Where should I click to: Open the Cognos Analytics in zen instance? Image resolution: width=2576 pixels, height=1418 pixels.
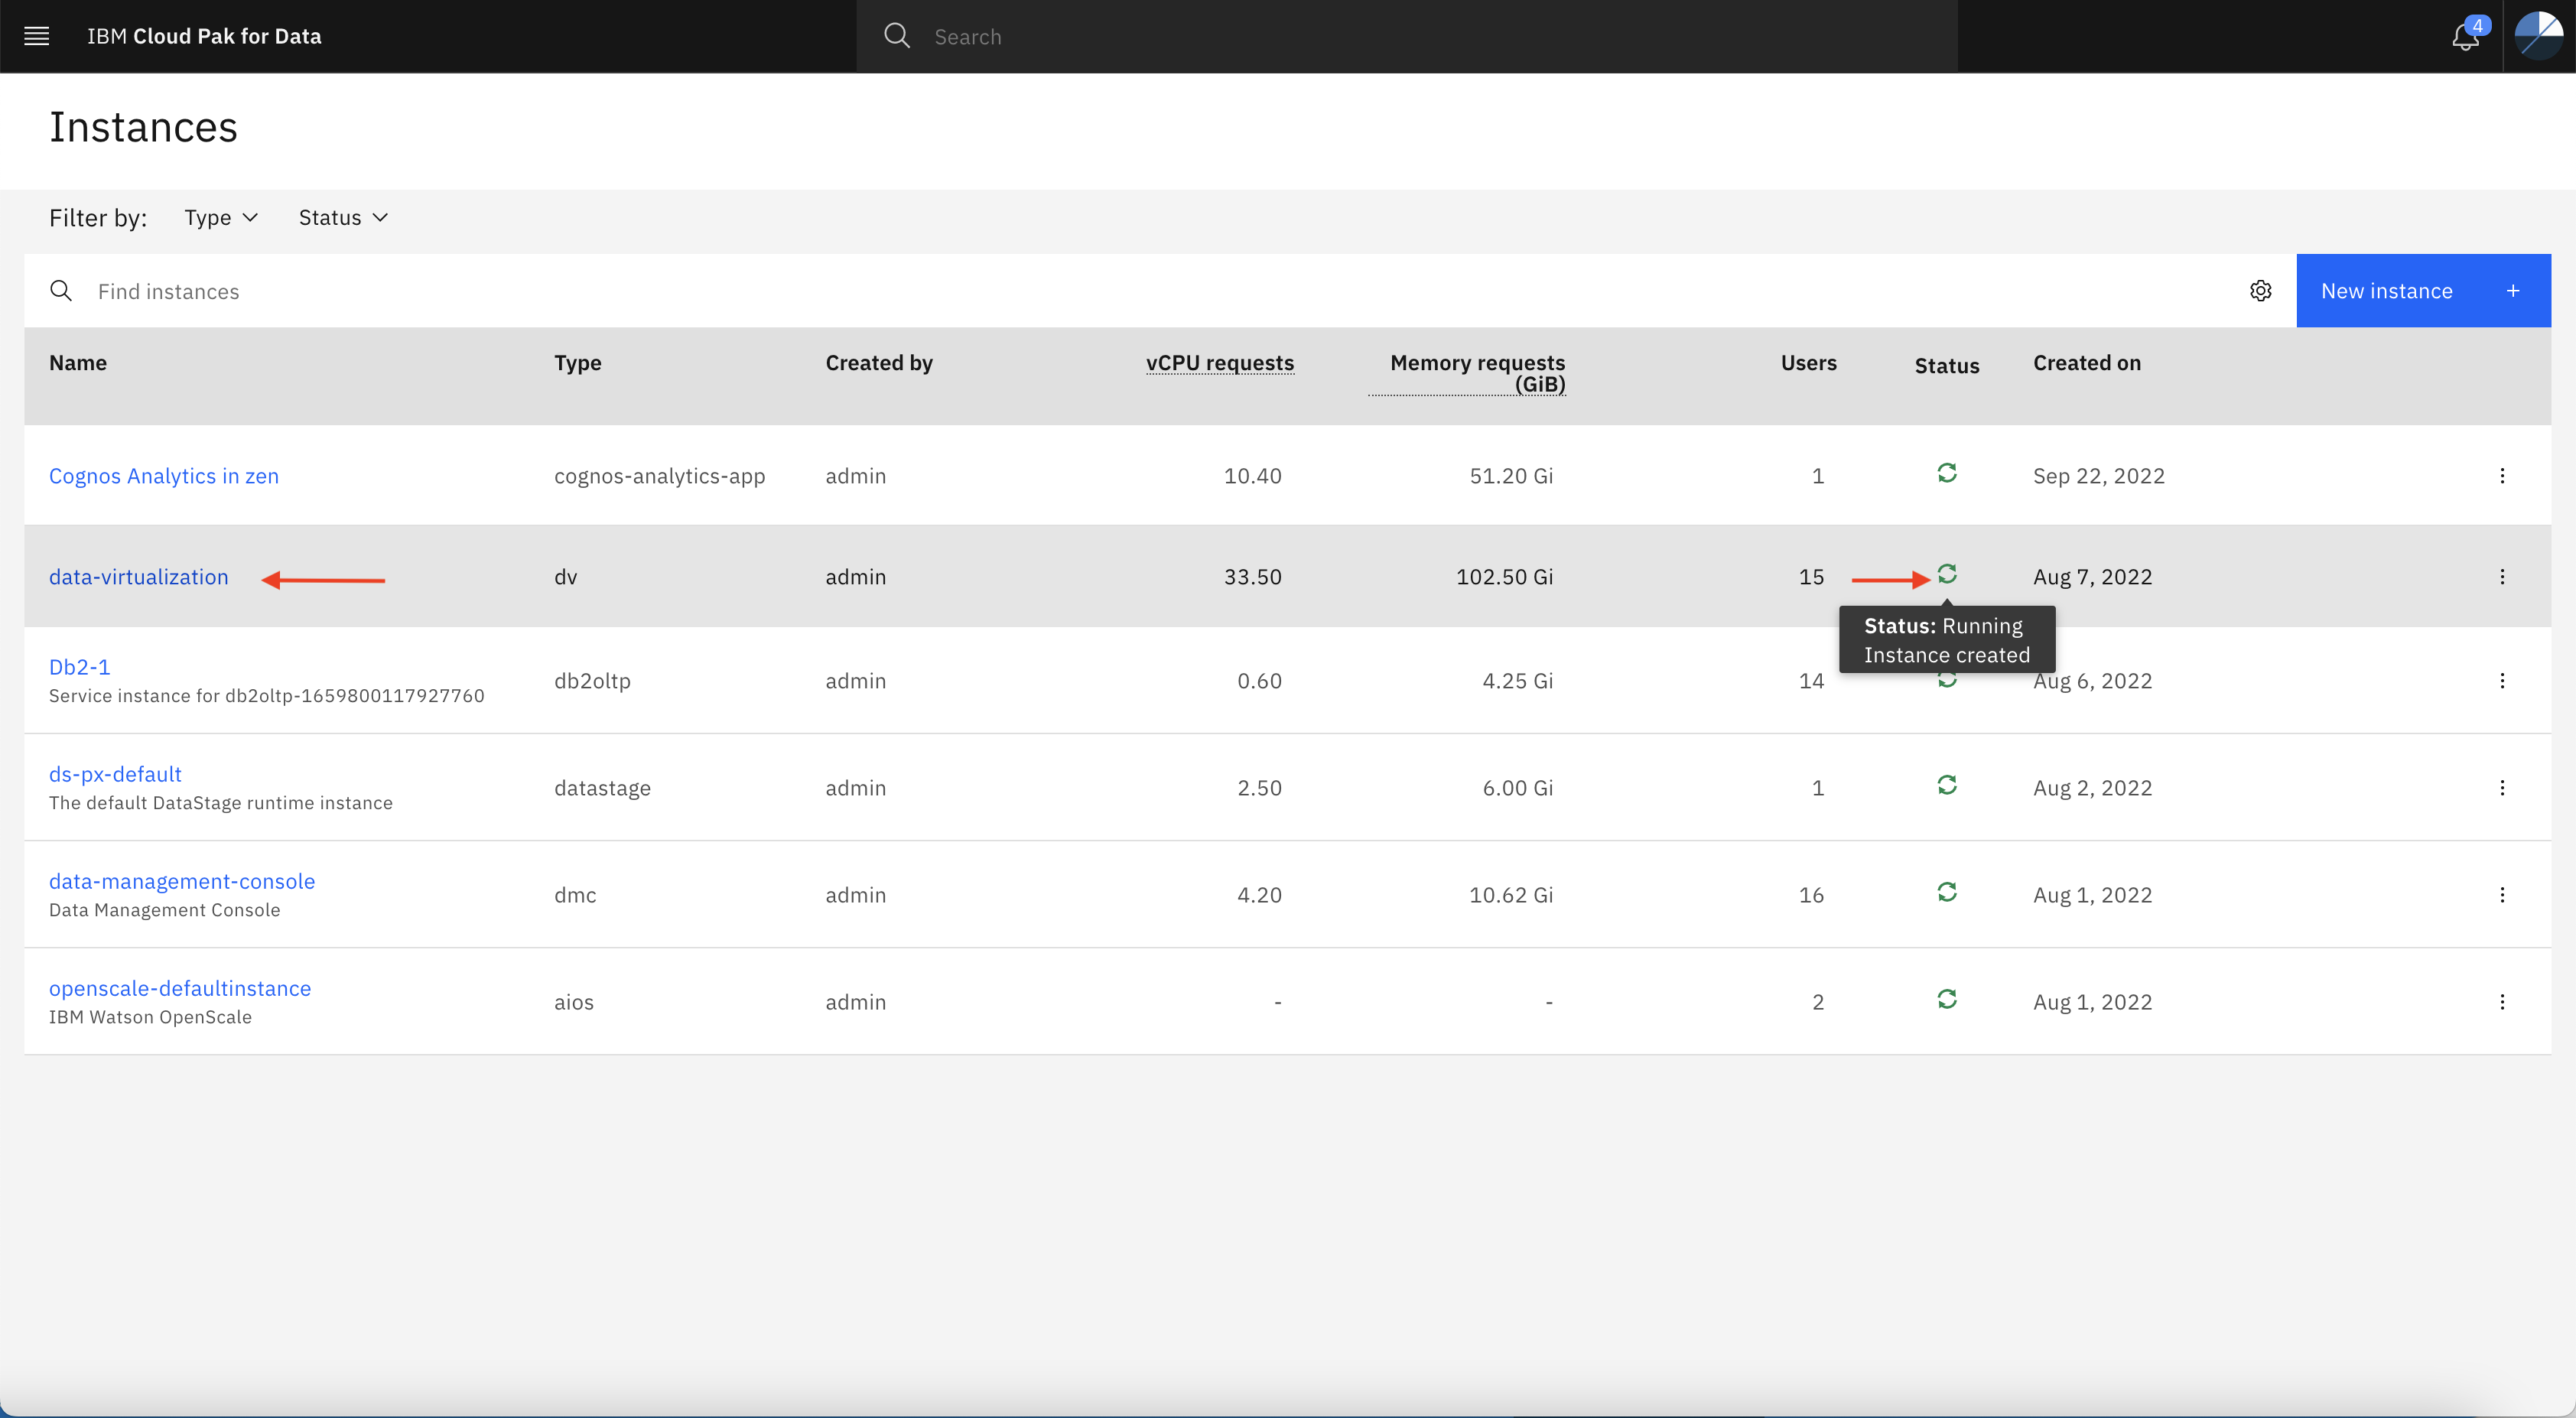pos(164,476)
